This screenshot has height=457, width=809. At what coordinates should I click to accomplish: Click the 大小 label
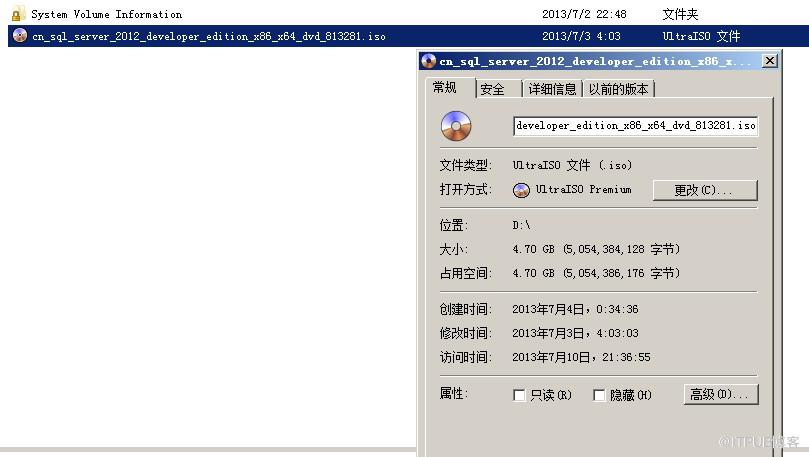[454, 249]
